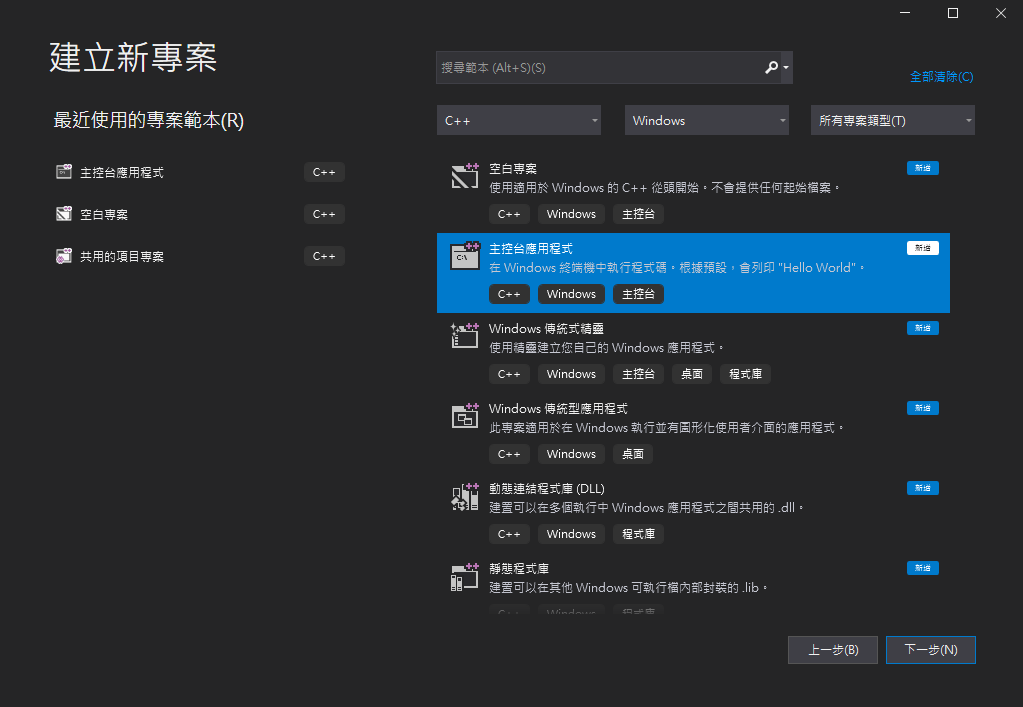Click the C++ tag under 動態連結程式庫
1023x707 pixels.
pos(509,534)
